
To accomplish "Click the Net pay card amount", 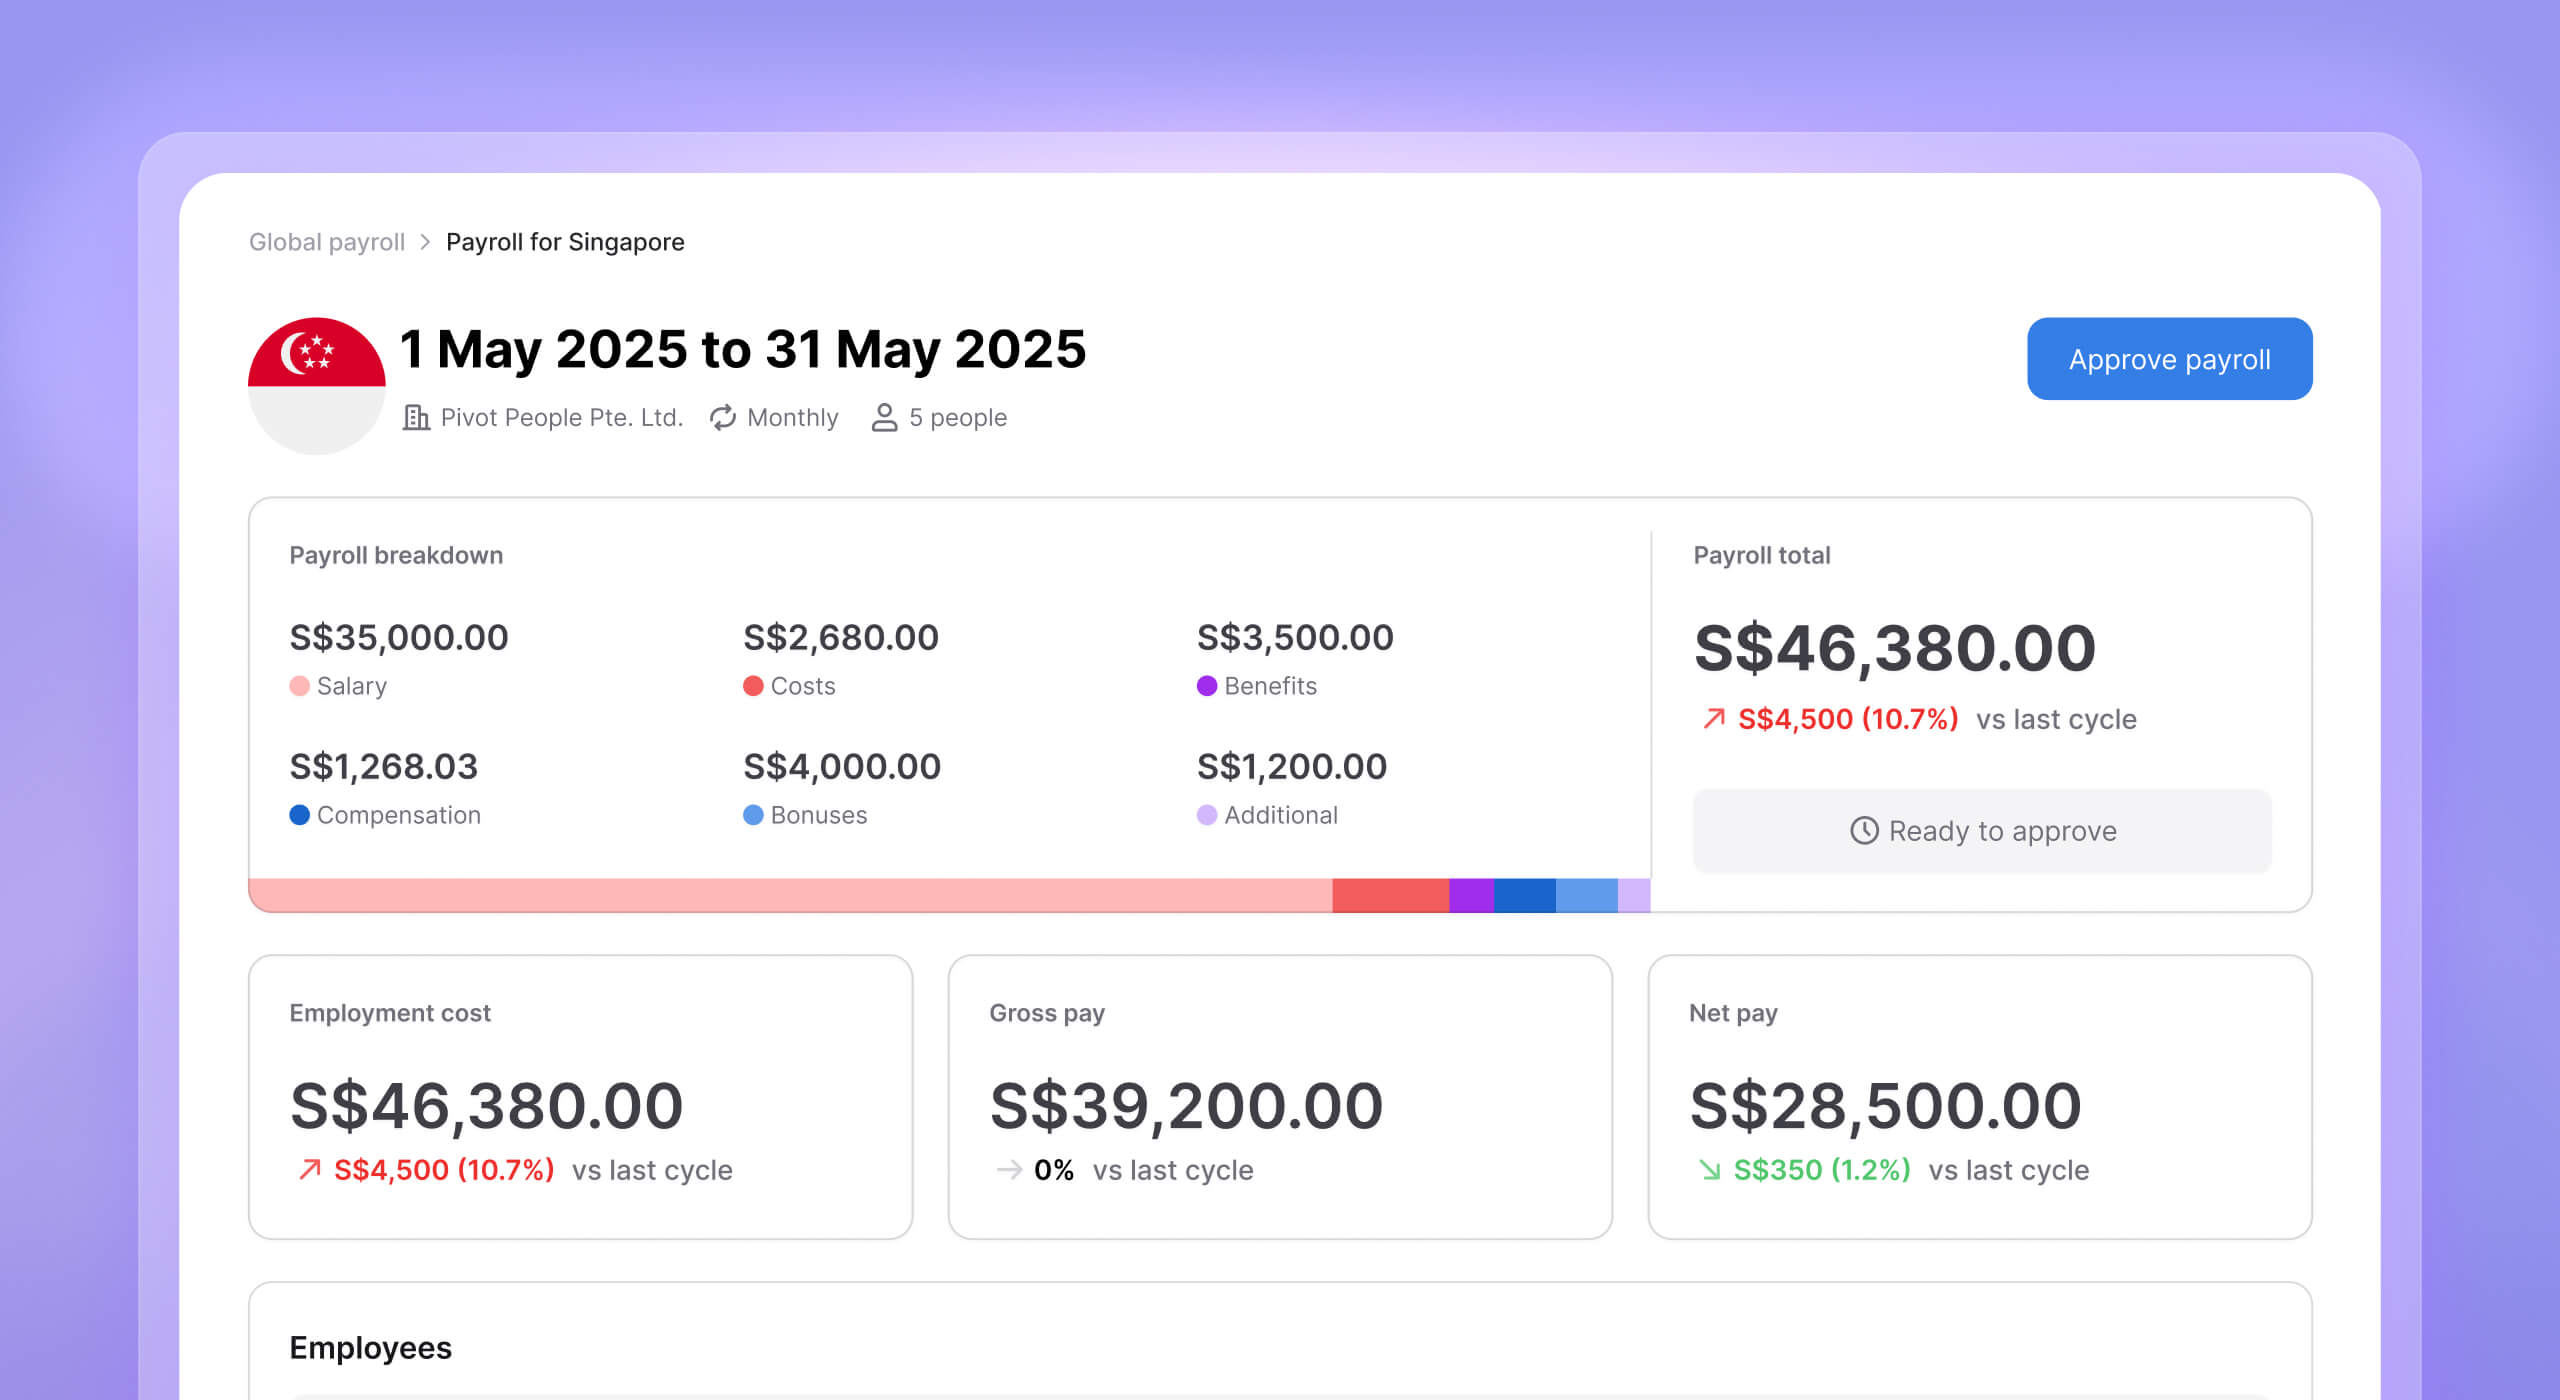I will pos(1885,1106).
